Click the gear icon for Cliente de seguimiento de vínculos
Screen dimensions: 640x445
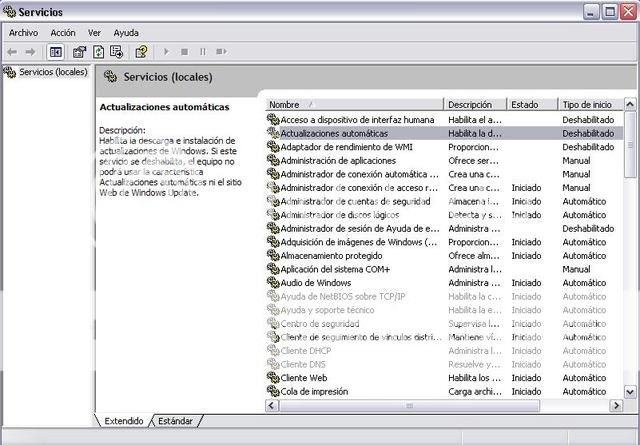tap(273, 337)
